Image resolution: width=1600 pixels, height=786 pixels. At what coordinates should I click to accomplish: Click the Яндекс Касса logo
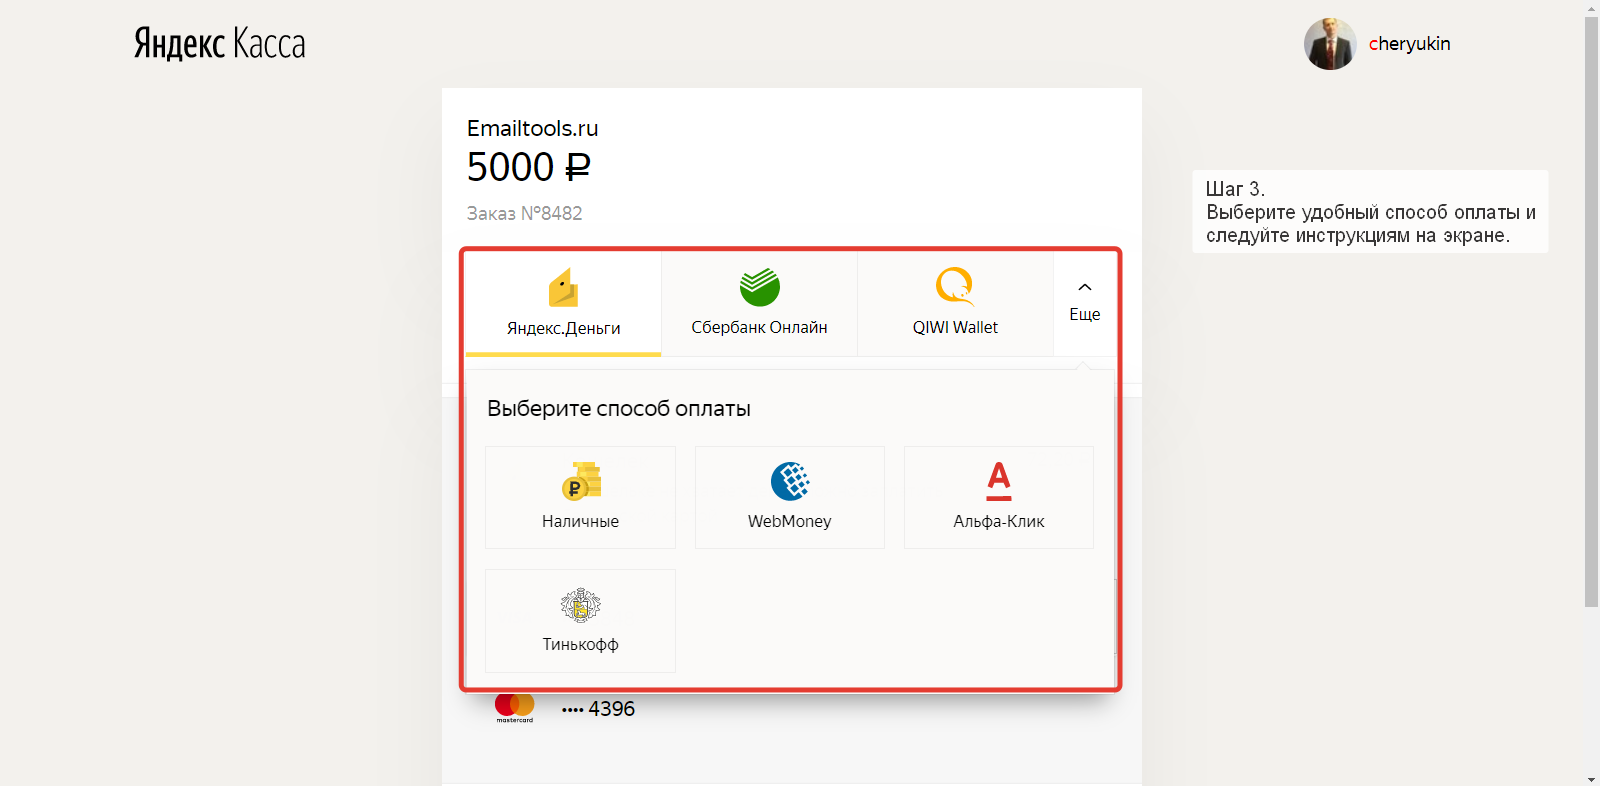coord(220,44)
